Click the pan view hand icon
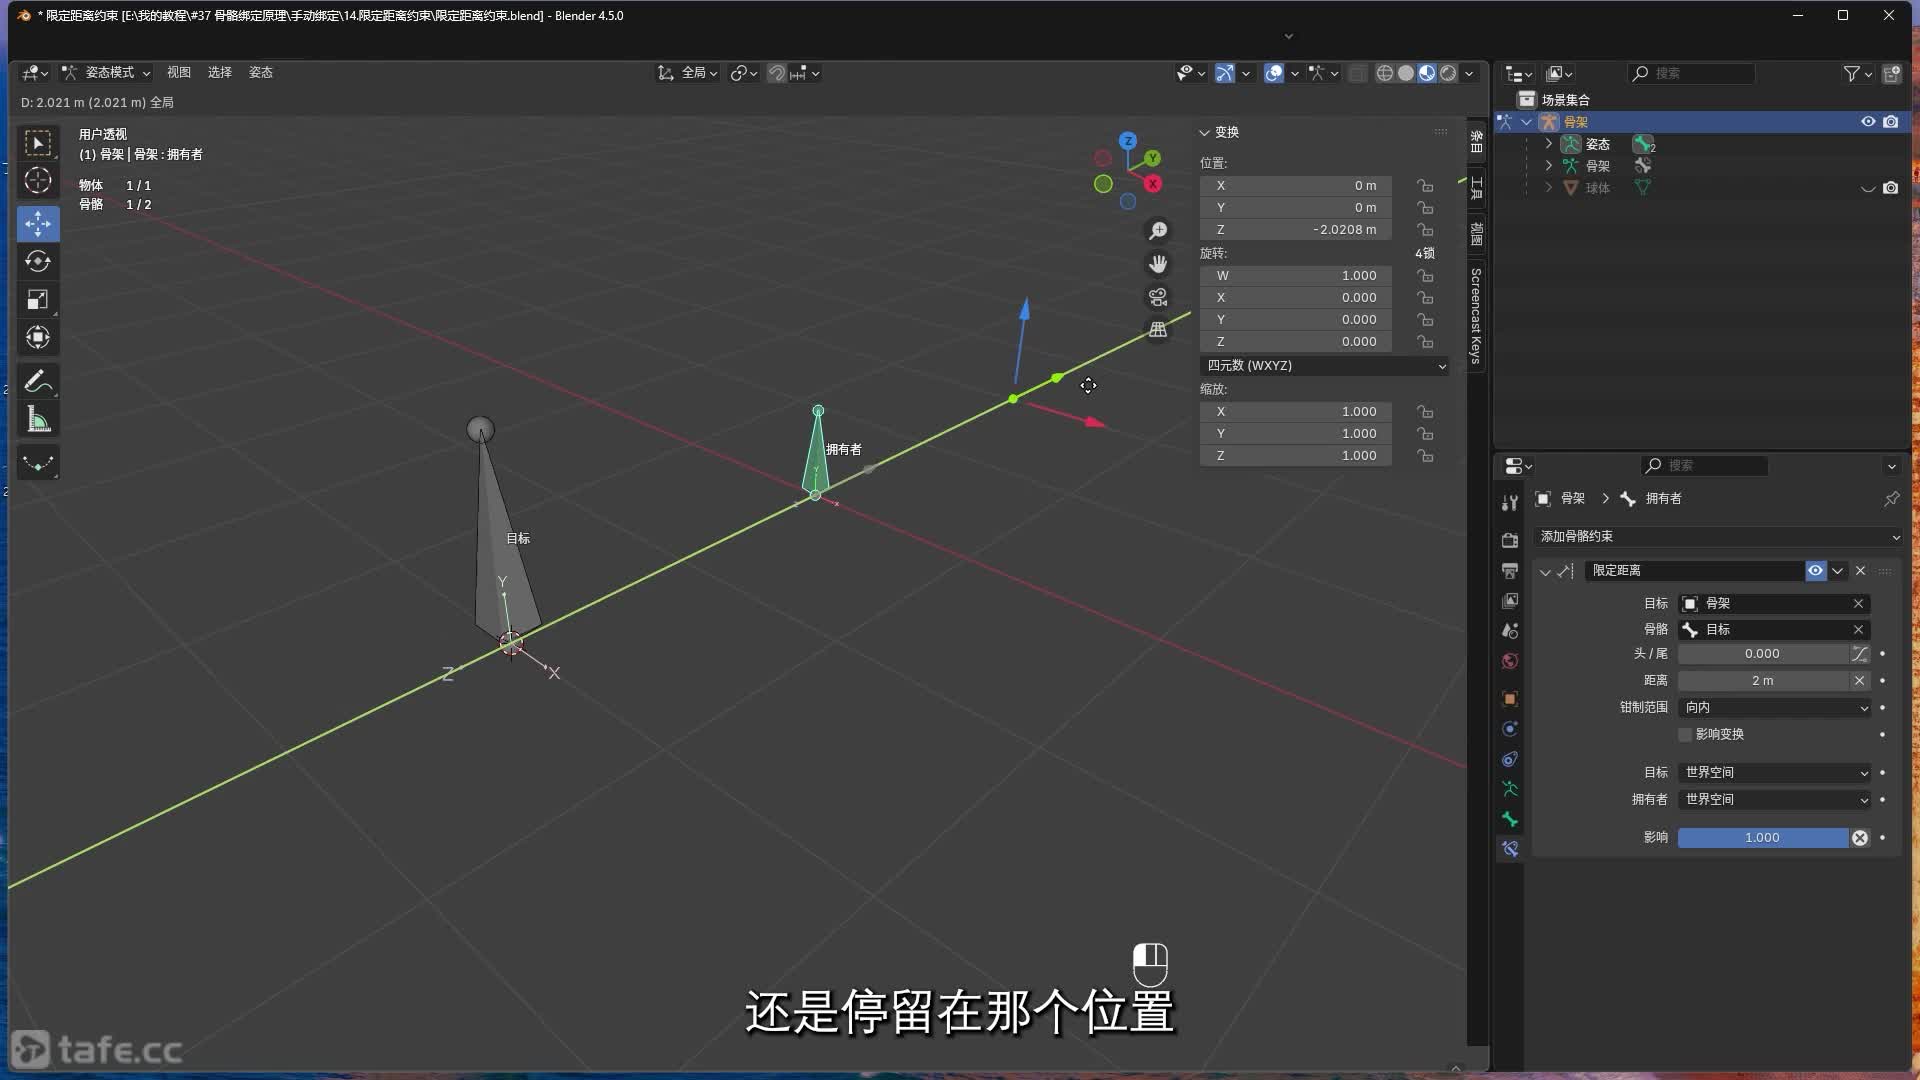Screen dimensions: 1920x1080 1158,264
